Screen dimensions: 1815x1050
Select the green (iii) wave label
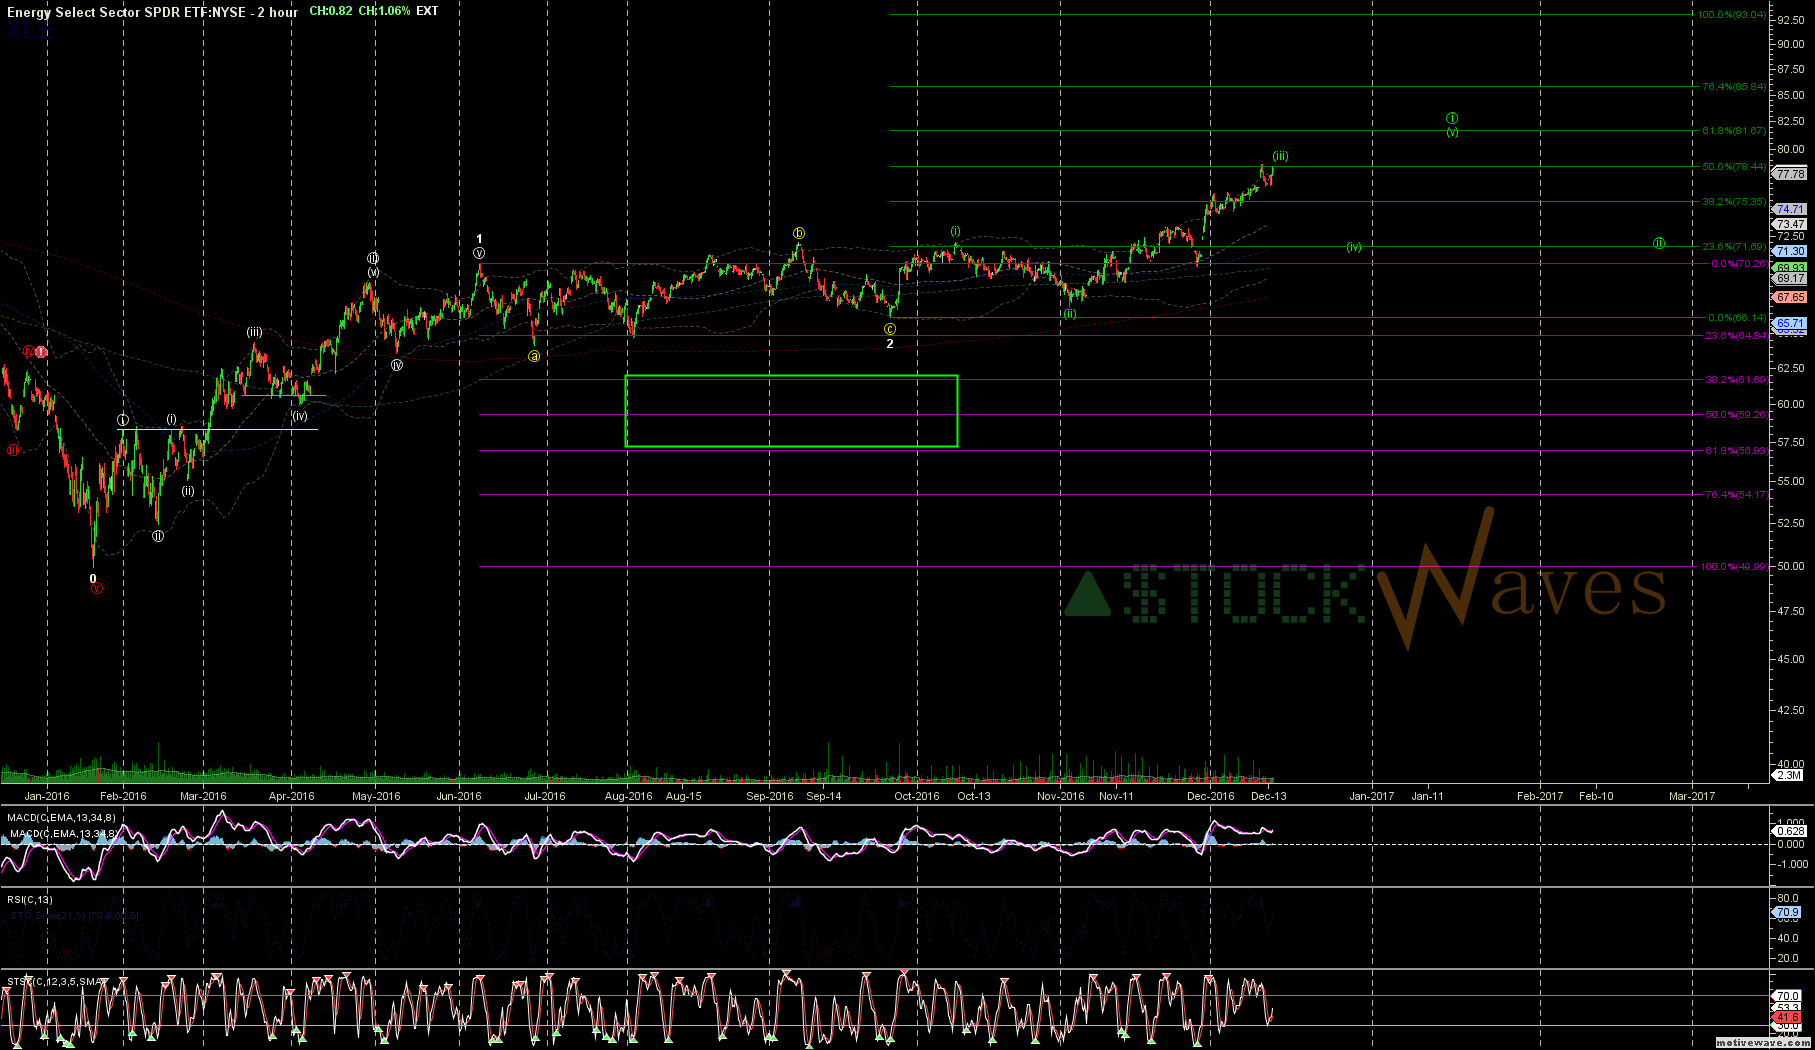pyautogui.click(x=1280, y=156)
